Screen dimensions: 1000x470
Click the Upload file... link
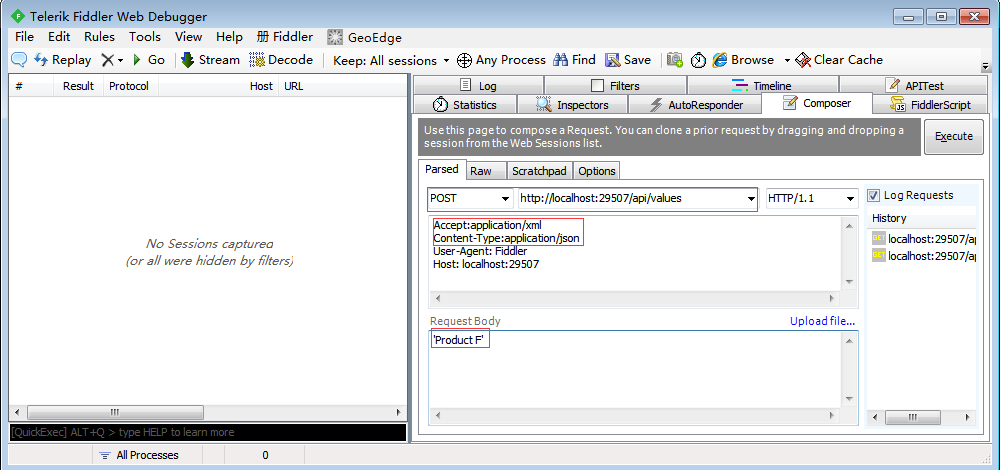coord(822,321)
